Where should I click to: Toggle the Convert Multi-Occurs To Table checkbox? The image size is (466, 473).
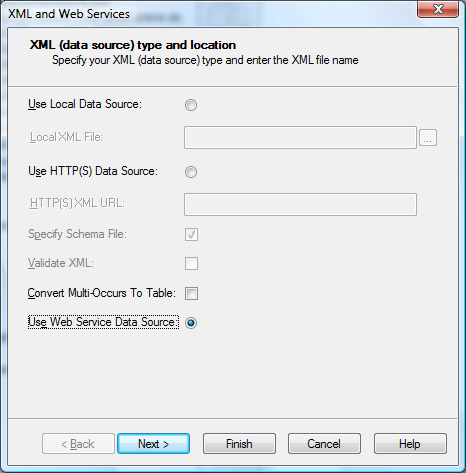click(191, 294)
